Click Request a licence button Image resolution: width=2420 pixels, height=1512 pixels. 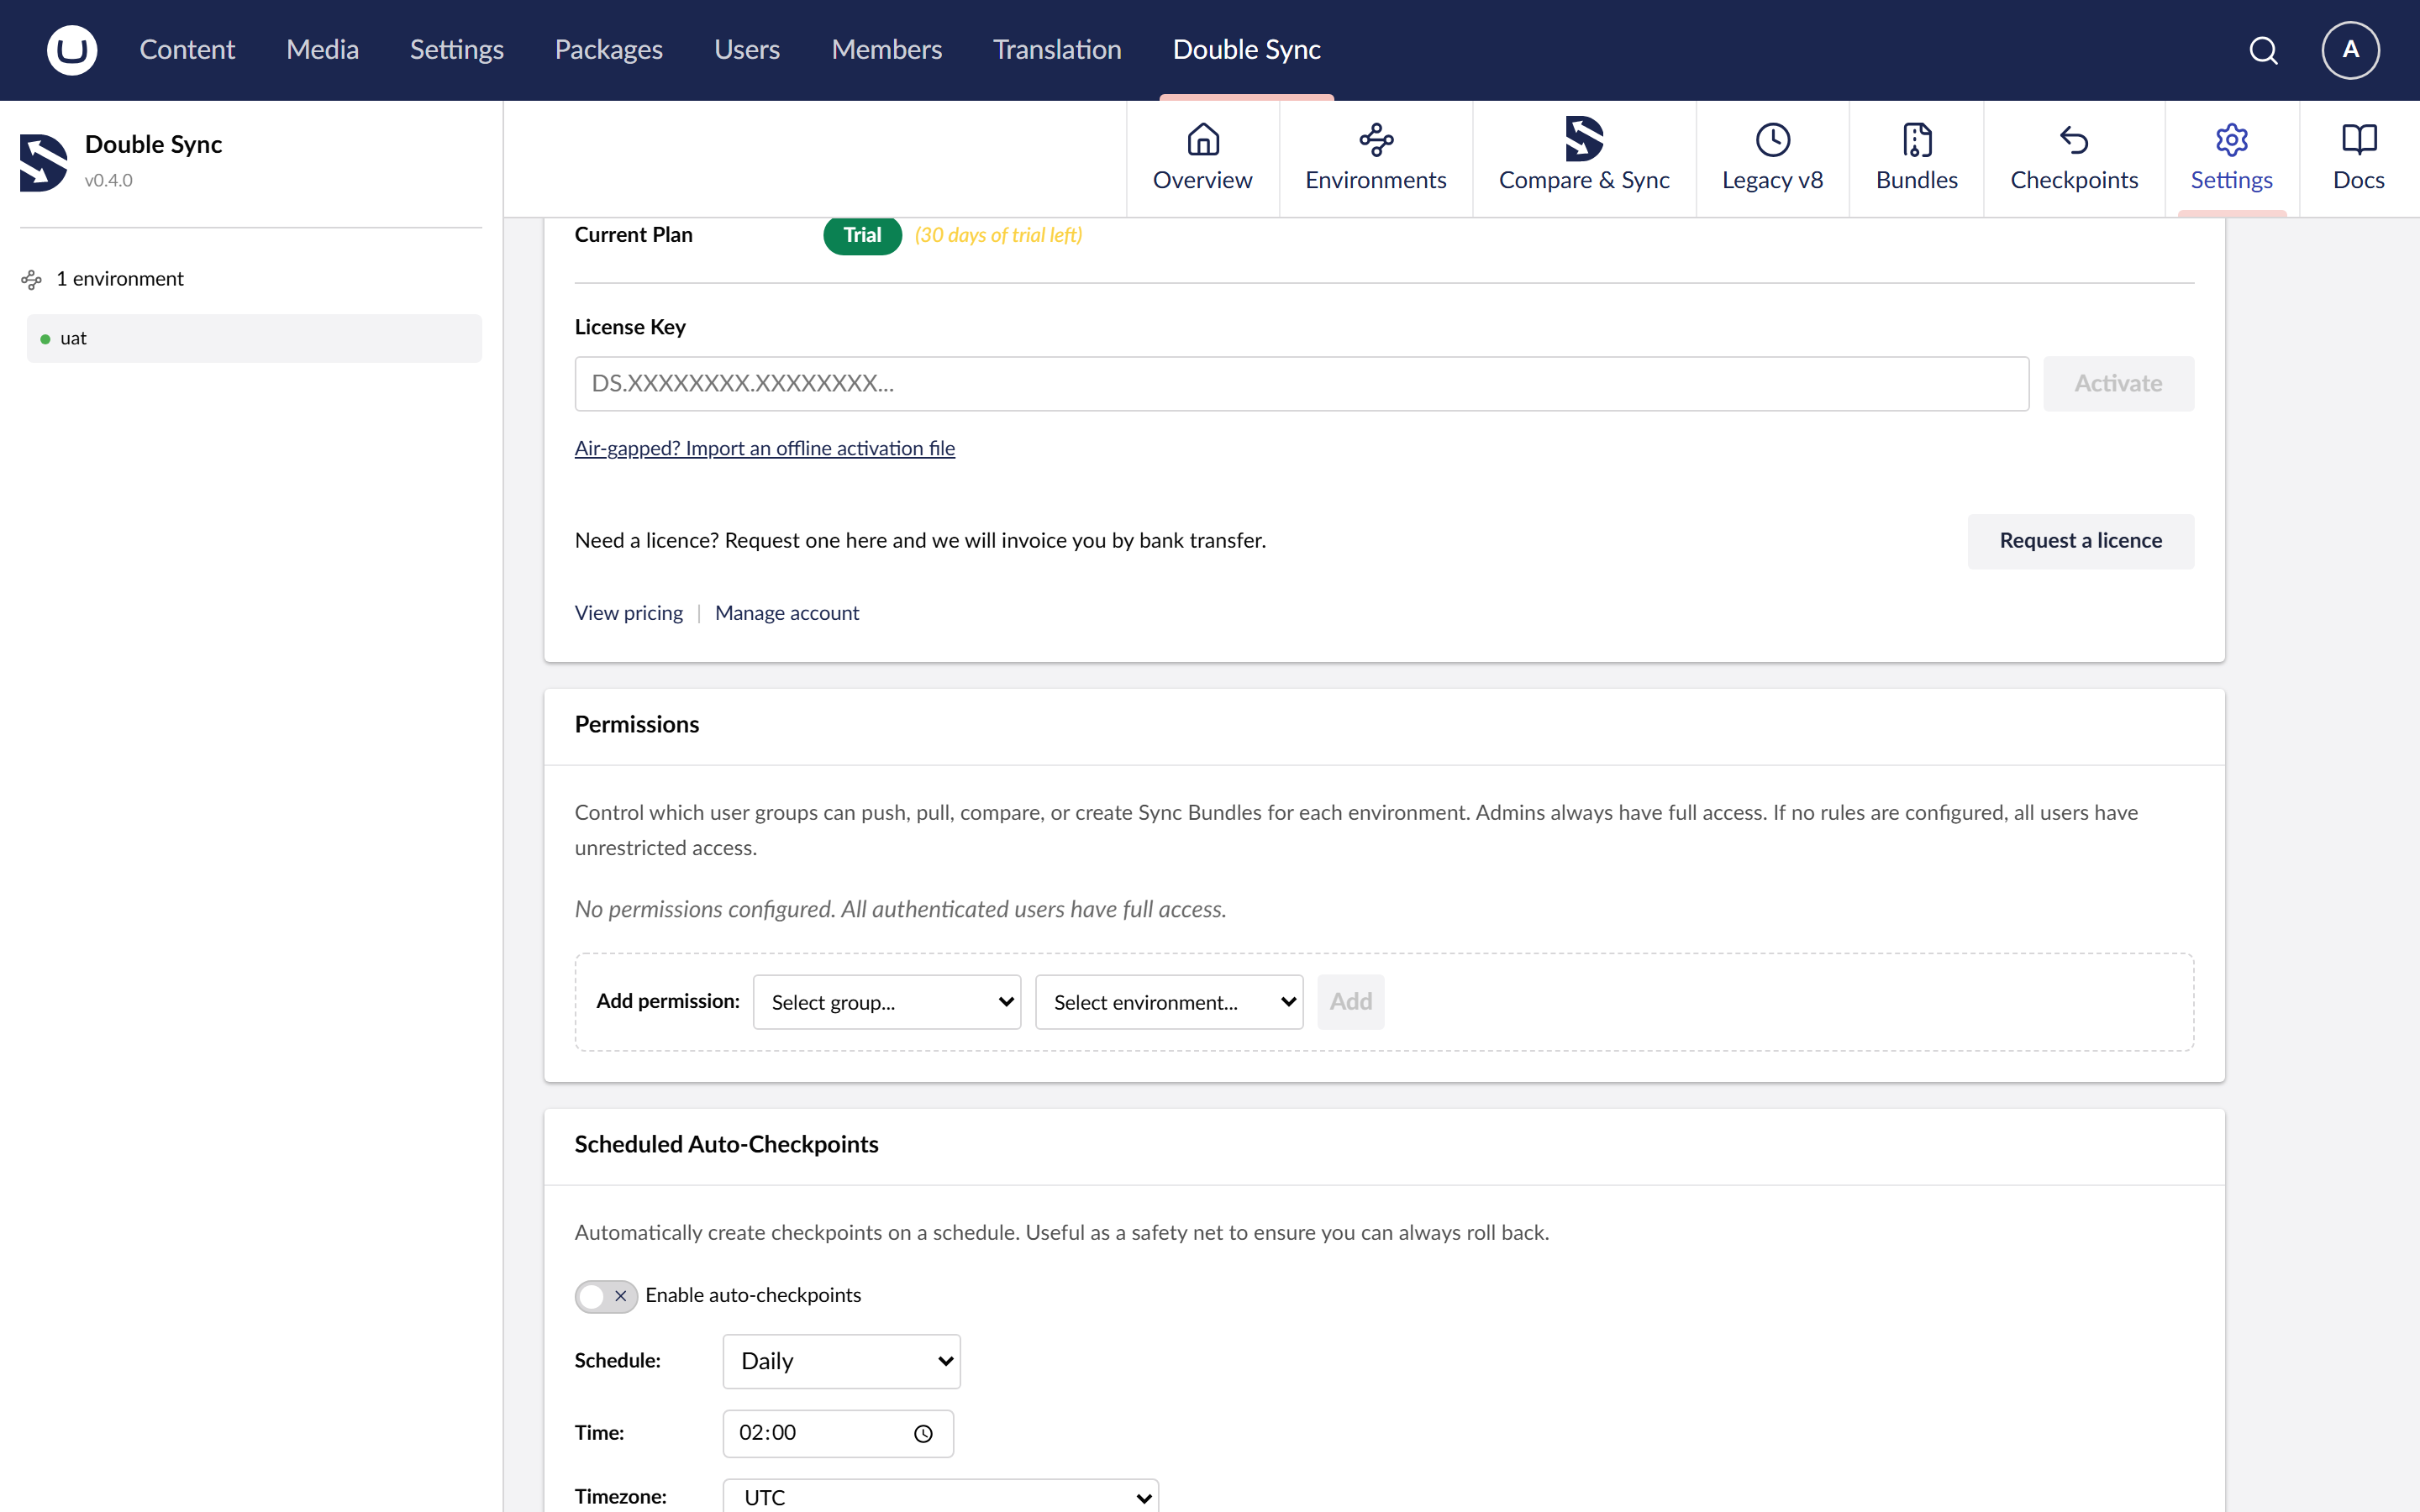click(2080, 541)
